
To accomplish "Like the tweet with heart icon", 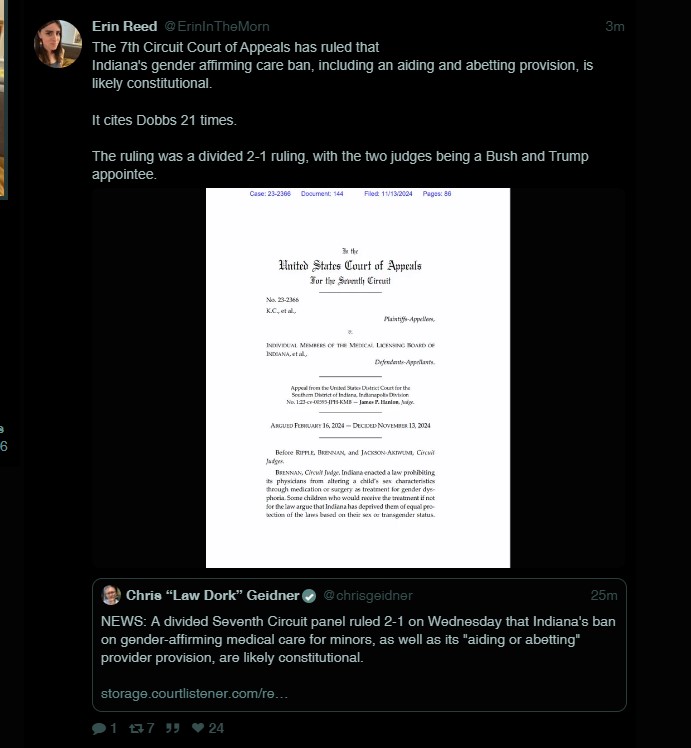I will (x=197, y=727).
